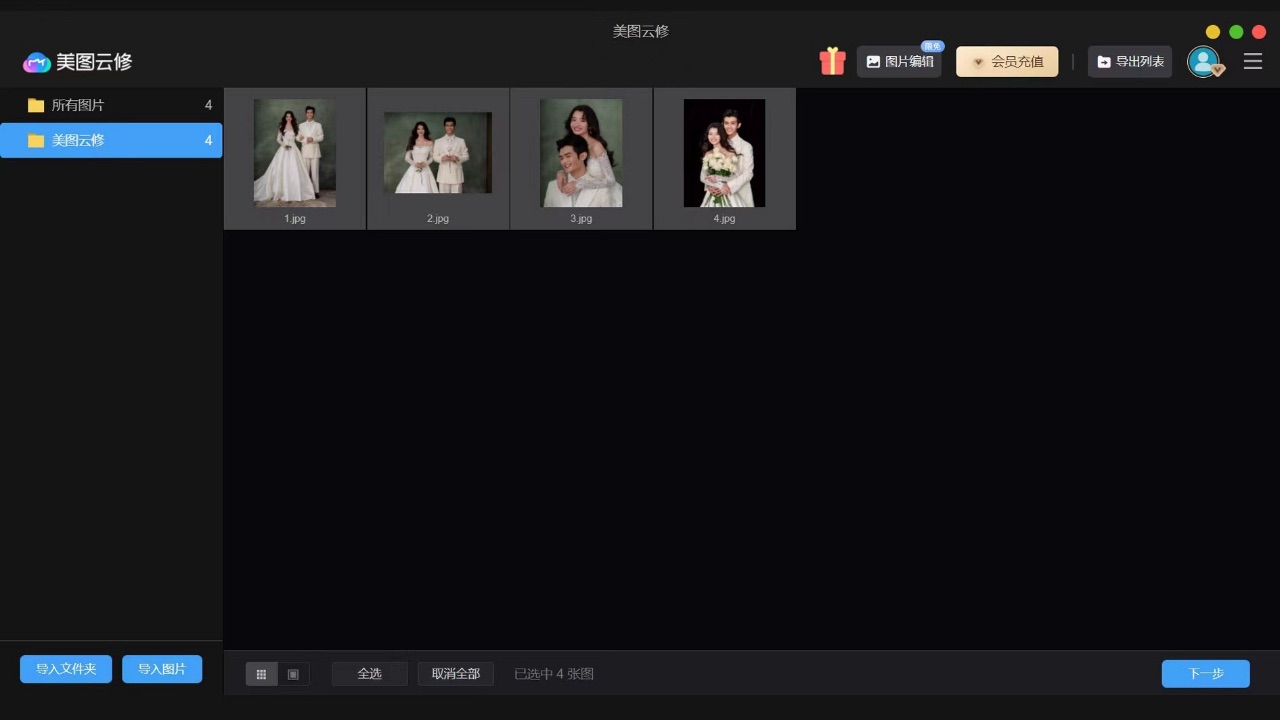Viewport: 1280px width, 720px height.
Task: Switch to grid thumbnail view
Action: pyautogui.click(x=261, y=673)
